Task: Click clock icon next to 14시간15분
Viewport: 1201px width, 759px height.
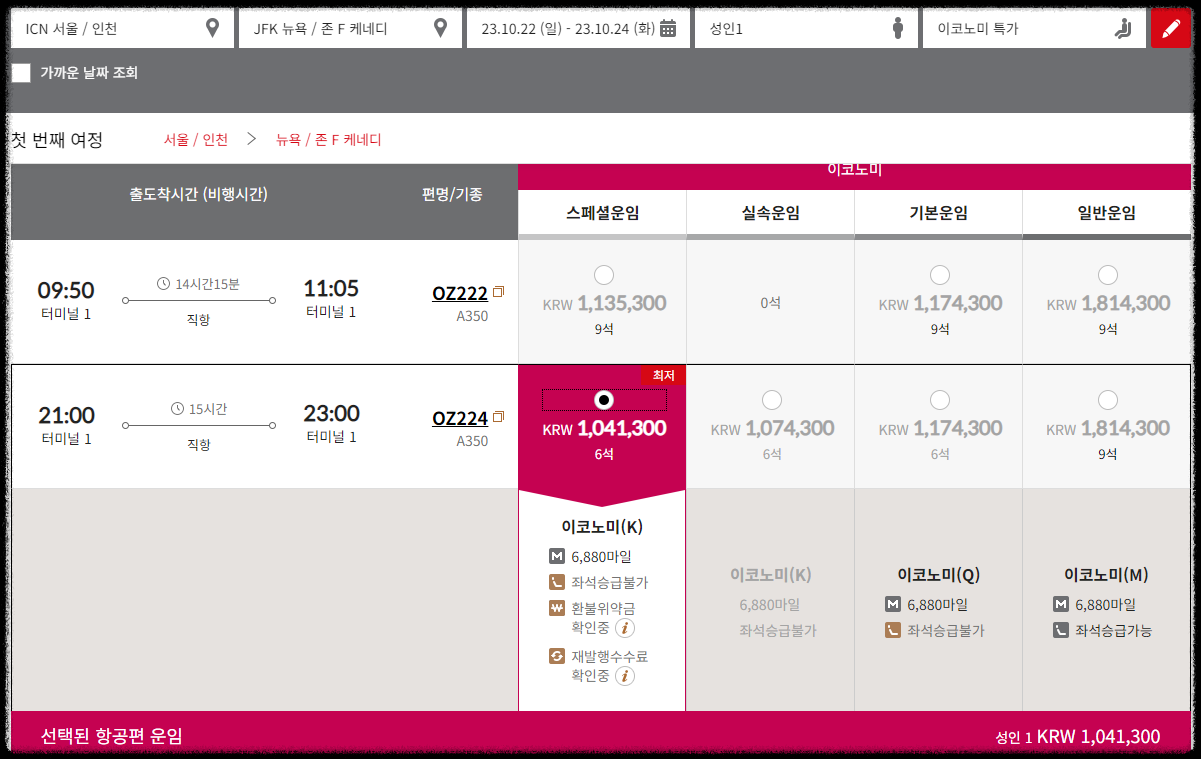Action: click(164, 284)
